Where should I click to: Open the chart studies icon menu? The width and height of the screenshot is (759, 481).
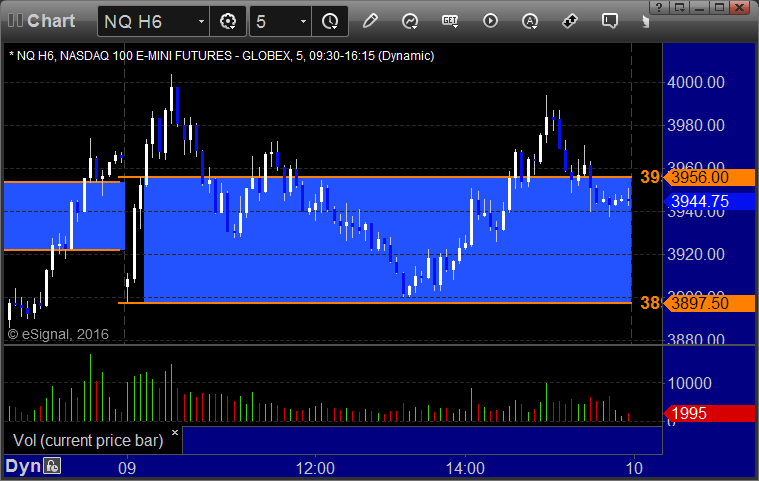410,21
